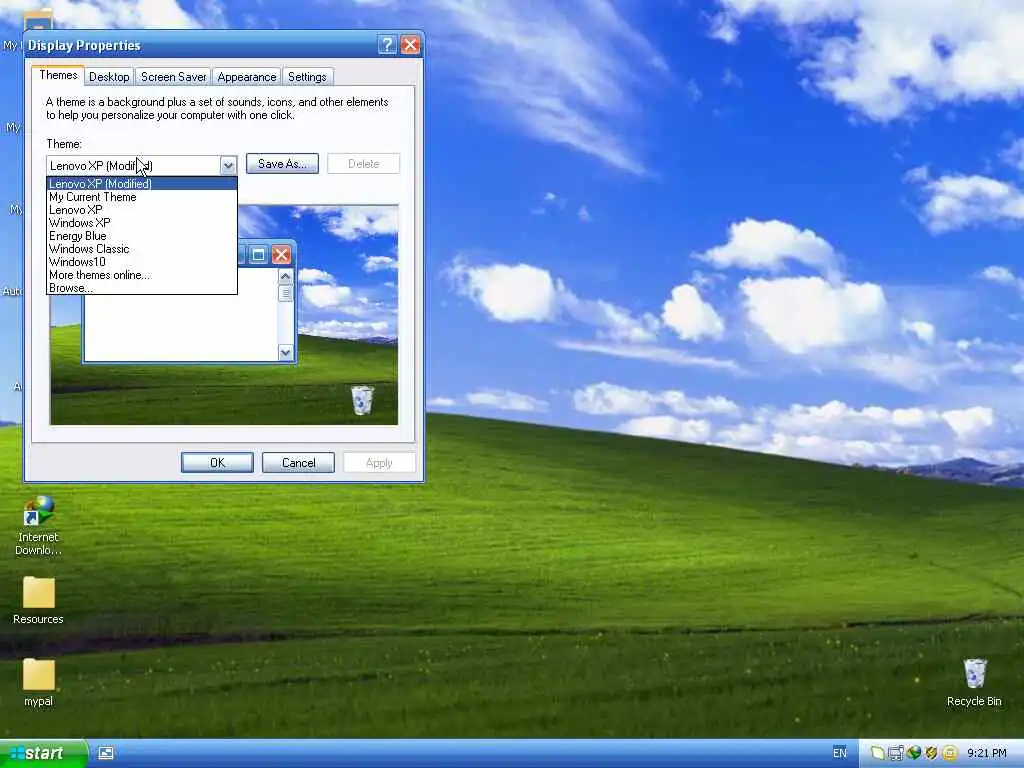This screenshot has width=1024, height=768.
Task: Click the disabled Apply button
Action: 379,462
